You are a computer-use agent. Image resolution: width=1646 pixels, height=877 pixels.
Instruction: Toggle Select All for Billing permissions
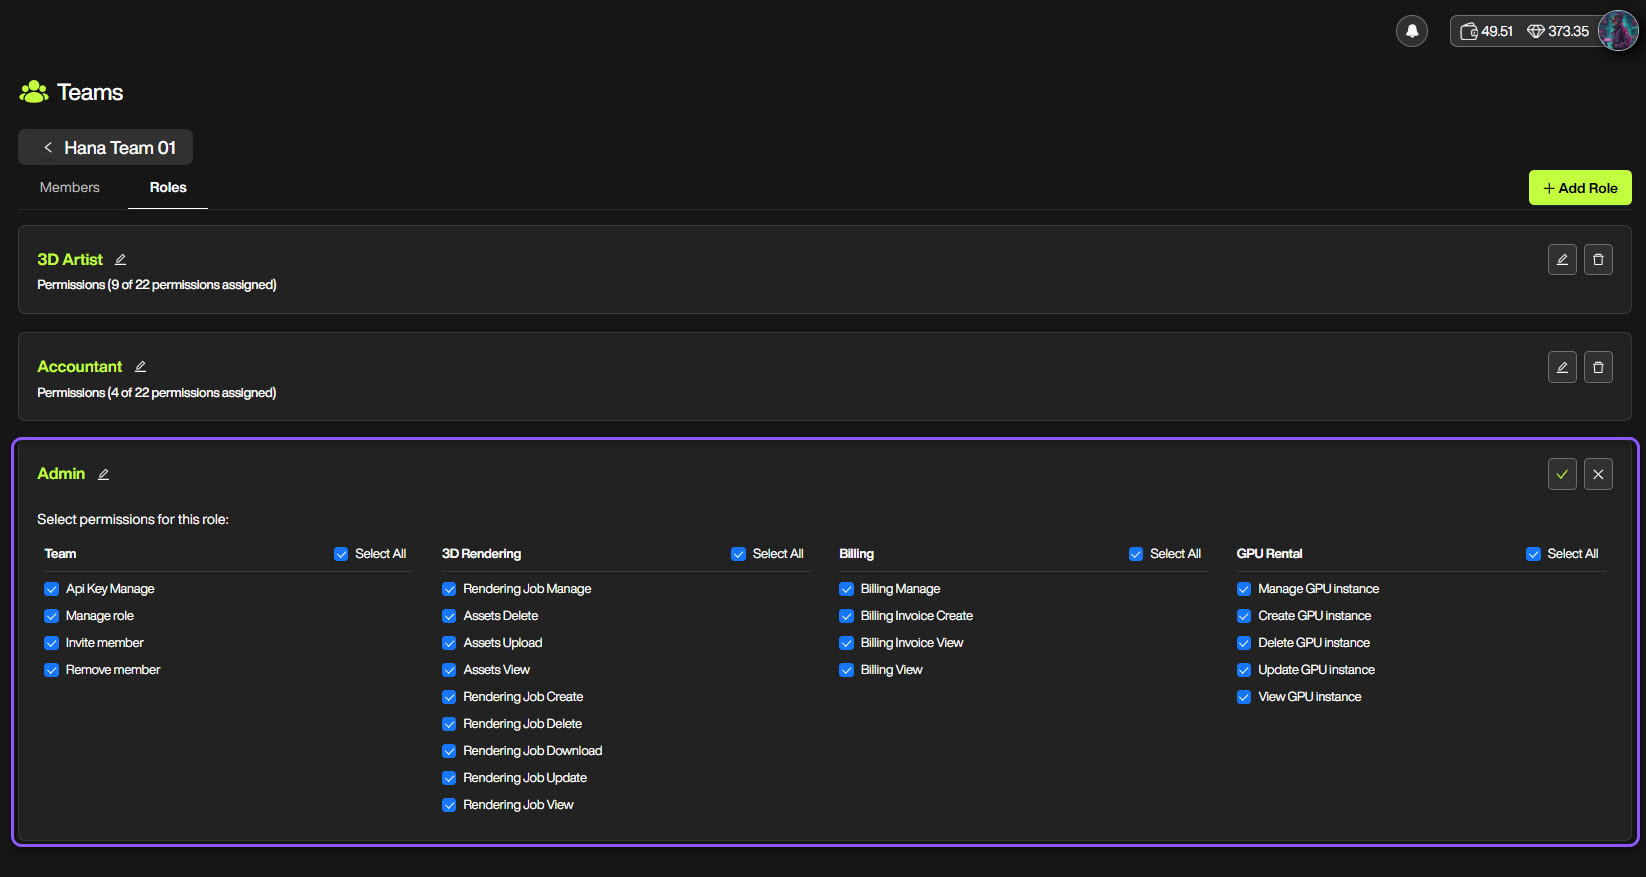click(1136, 554)
